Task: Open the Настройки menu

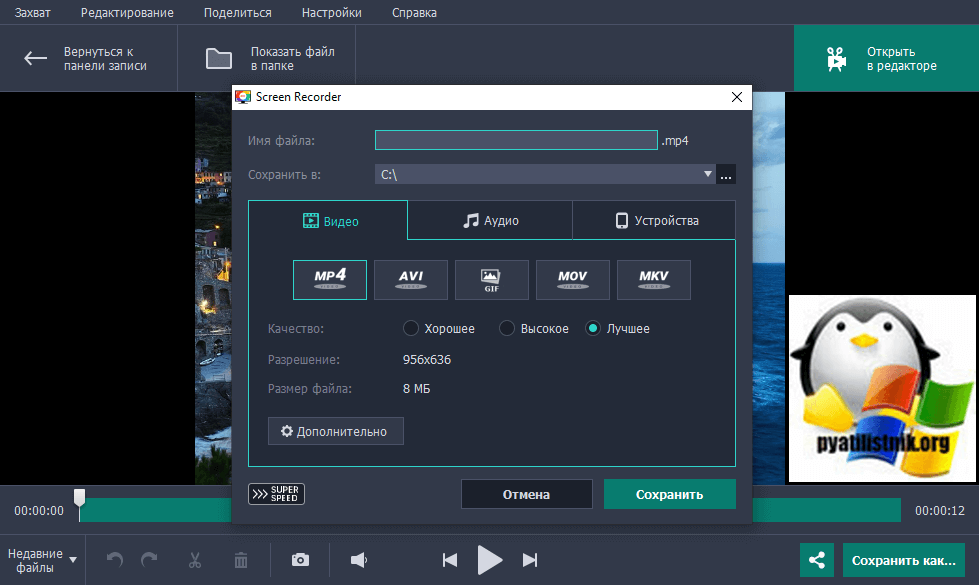Action: click(x=333, y=12)
